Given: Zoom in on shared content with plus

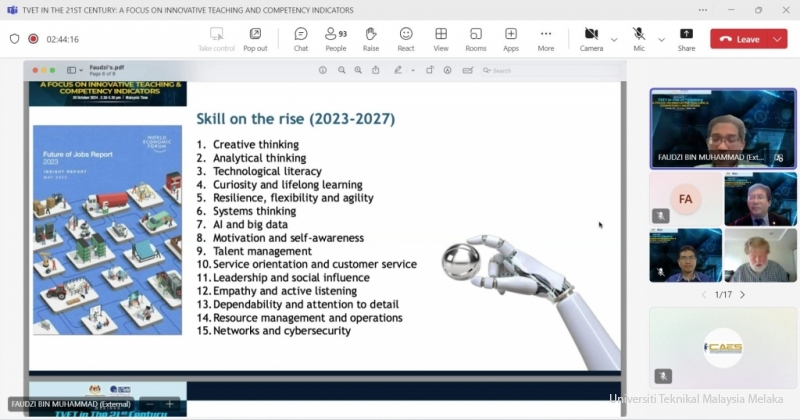Looking at the screenshot, I should 170,404.
